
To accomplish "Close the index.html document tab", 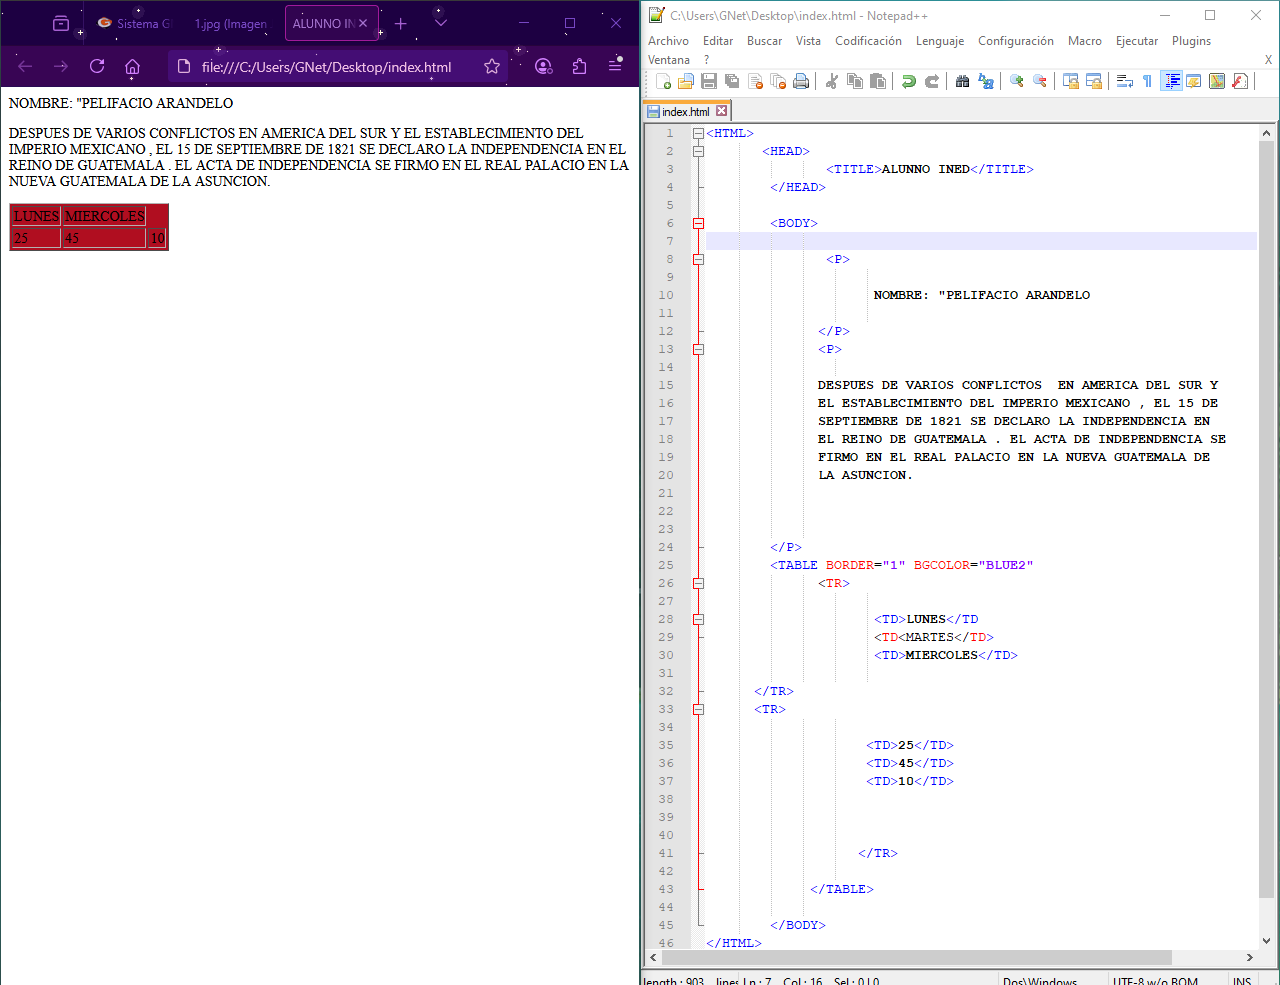I will [721, 111].
